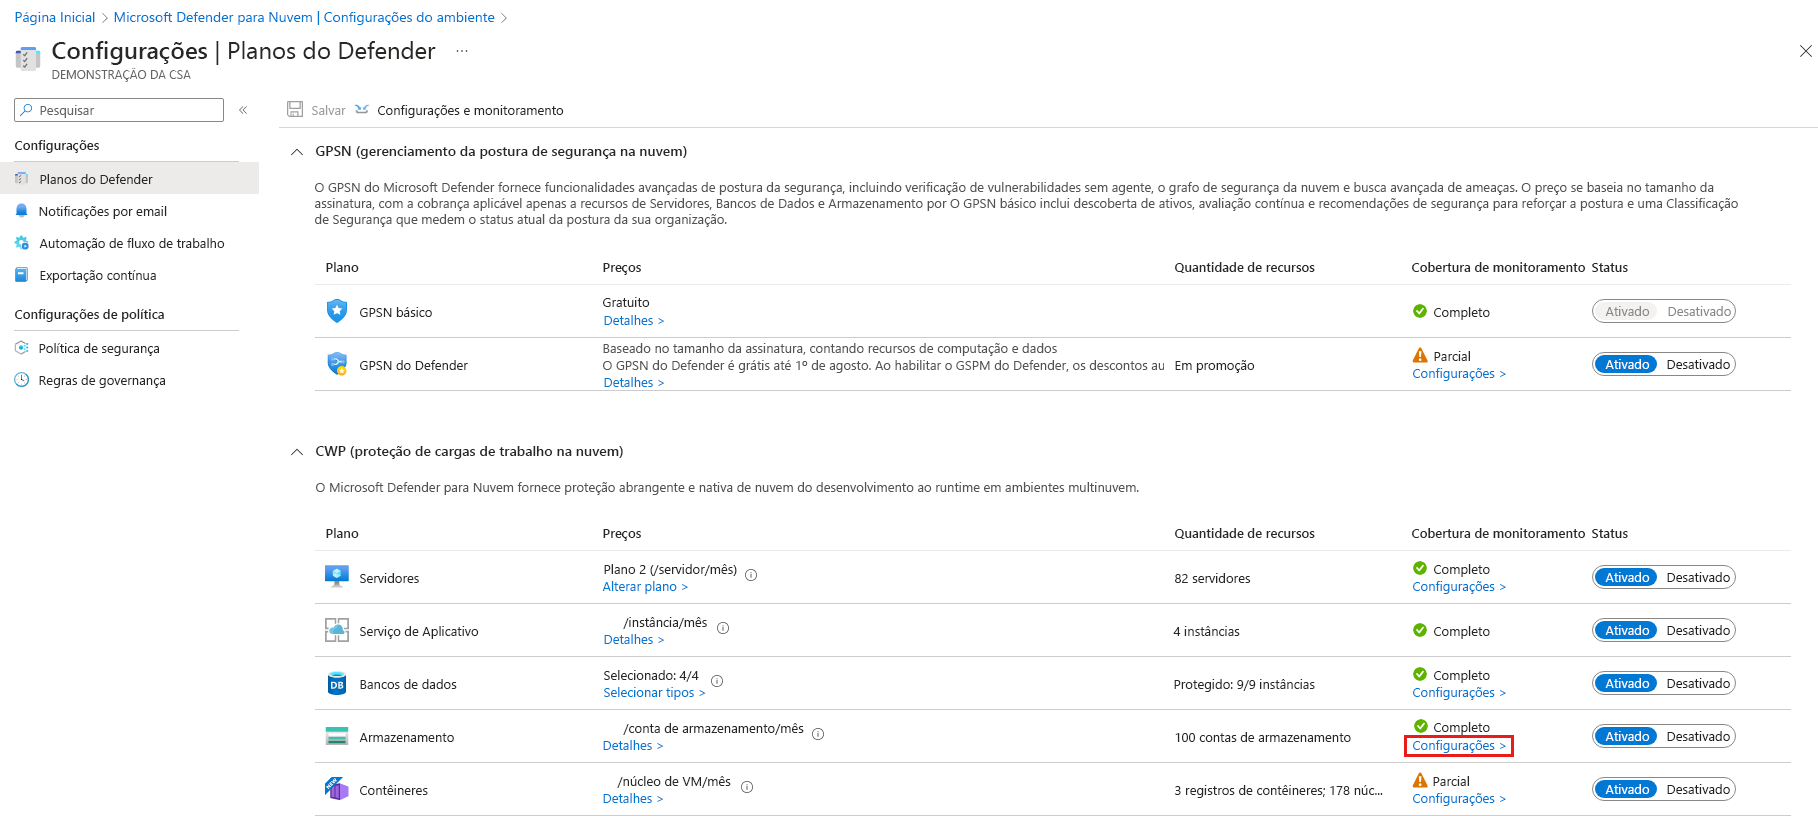Select Ativado for the Armazenamento plan
Screen dimensions: 1818x816
[x=1627, y=736]
